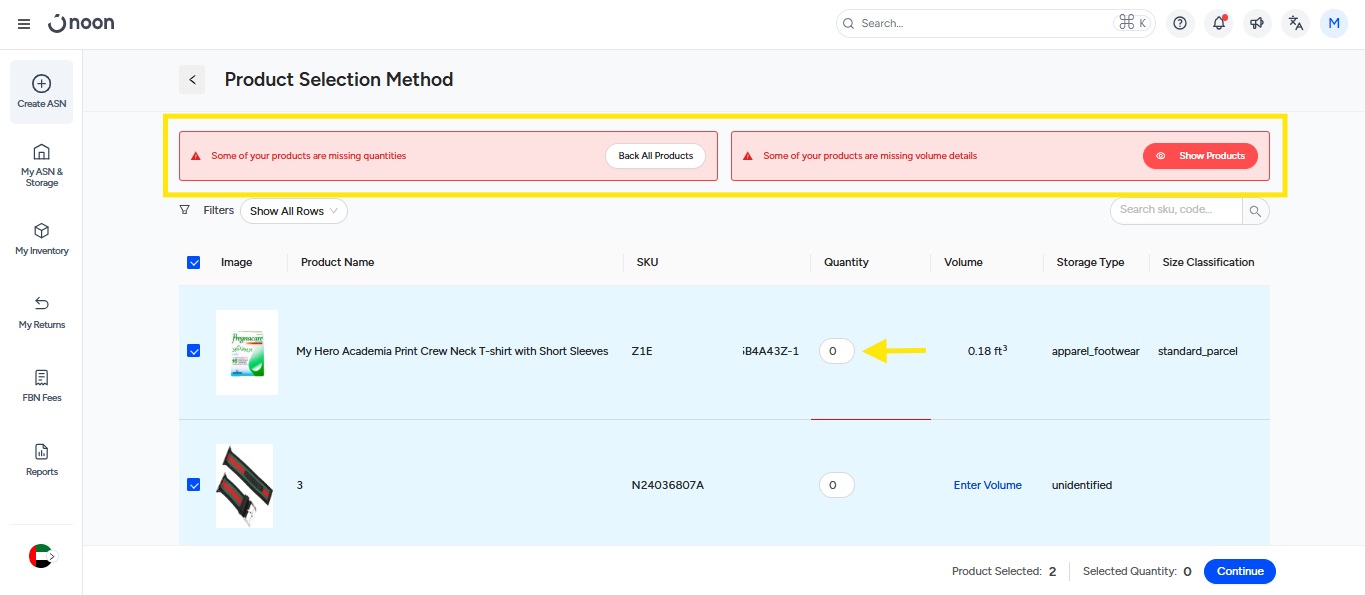Open the language translation icon
Viewport: 1365px width, 595px height.
pos(1296,23)
